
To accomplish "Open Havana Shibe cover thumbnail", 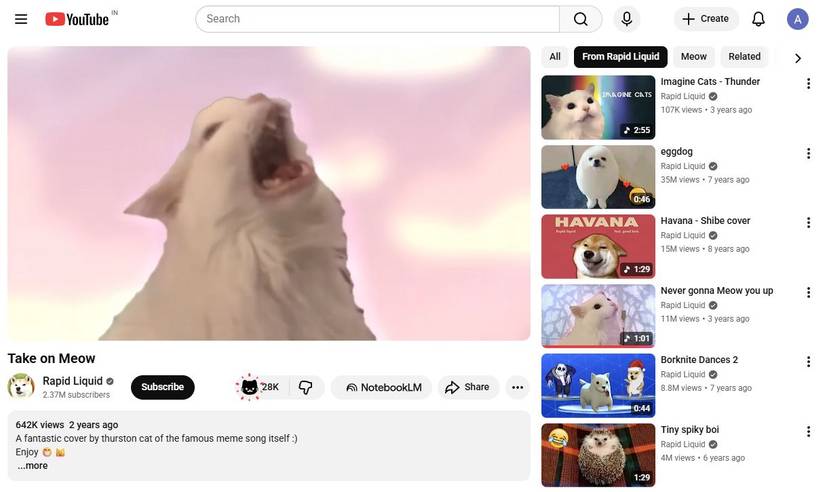I will click(598, 246).
